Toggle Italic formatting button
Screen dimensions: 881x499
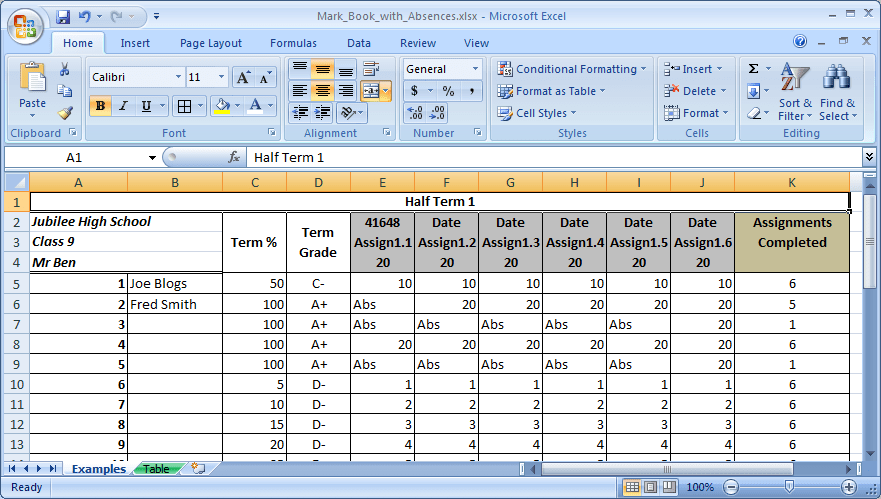click(x=123, y=106)
